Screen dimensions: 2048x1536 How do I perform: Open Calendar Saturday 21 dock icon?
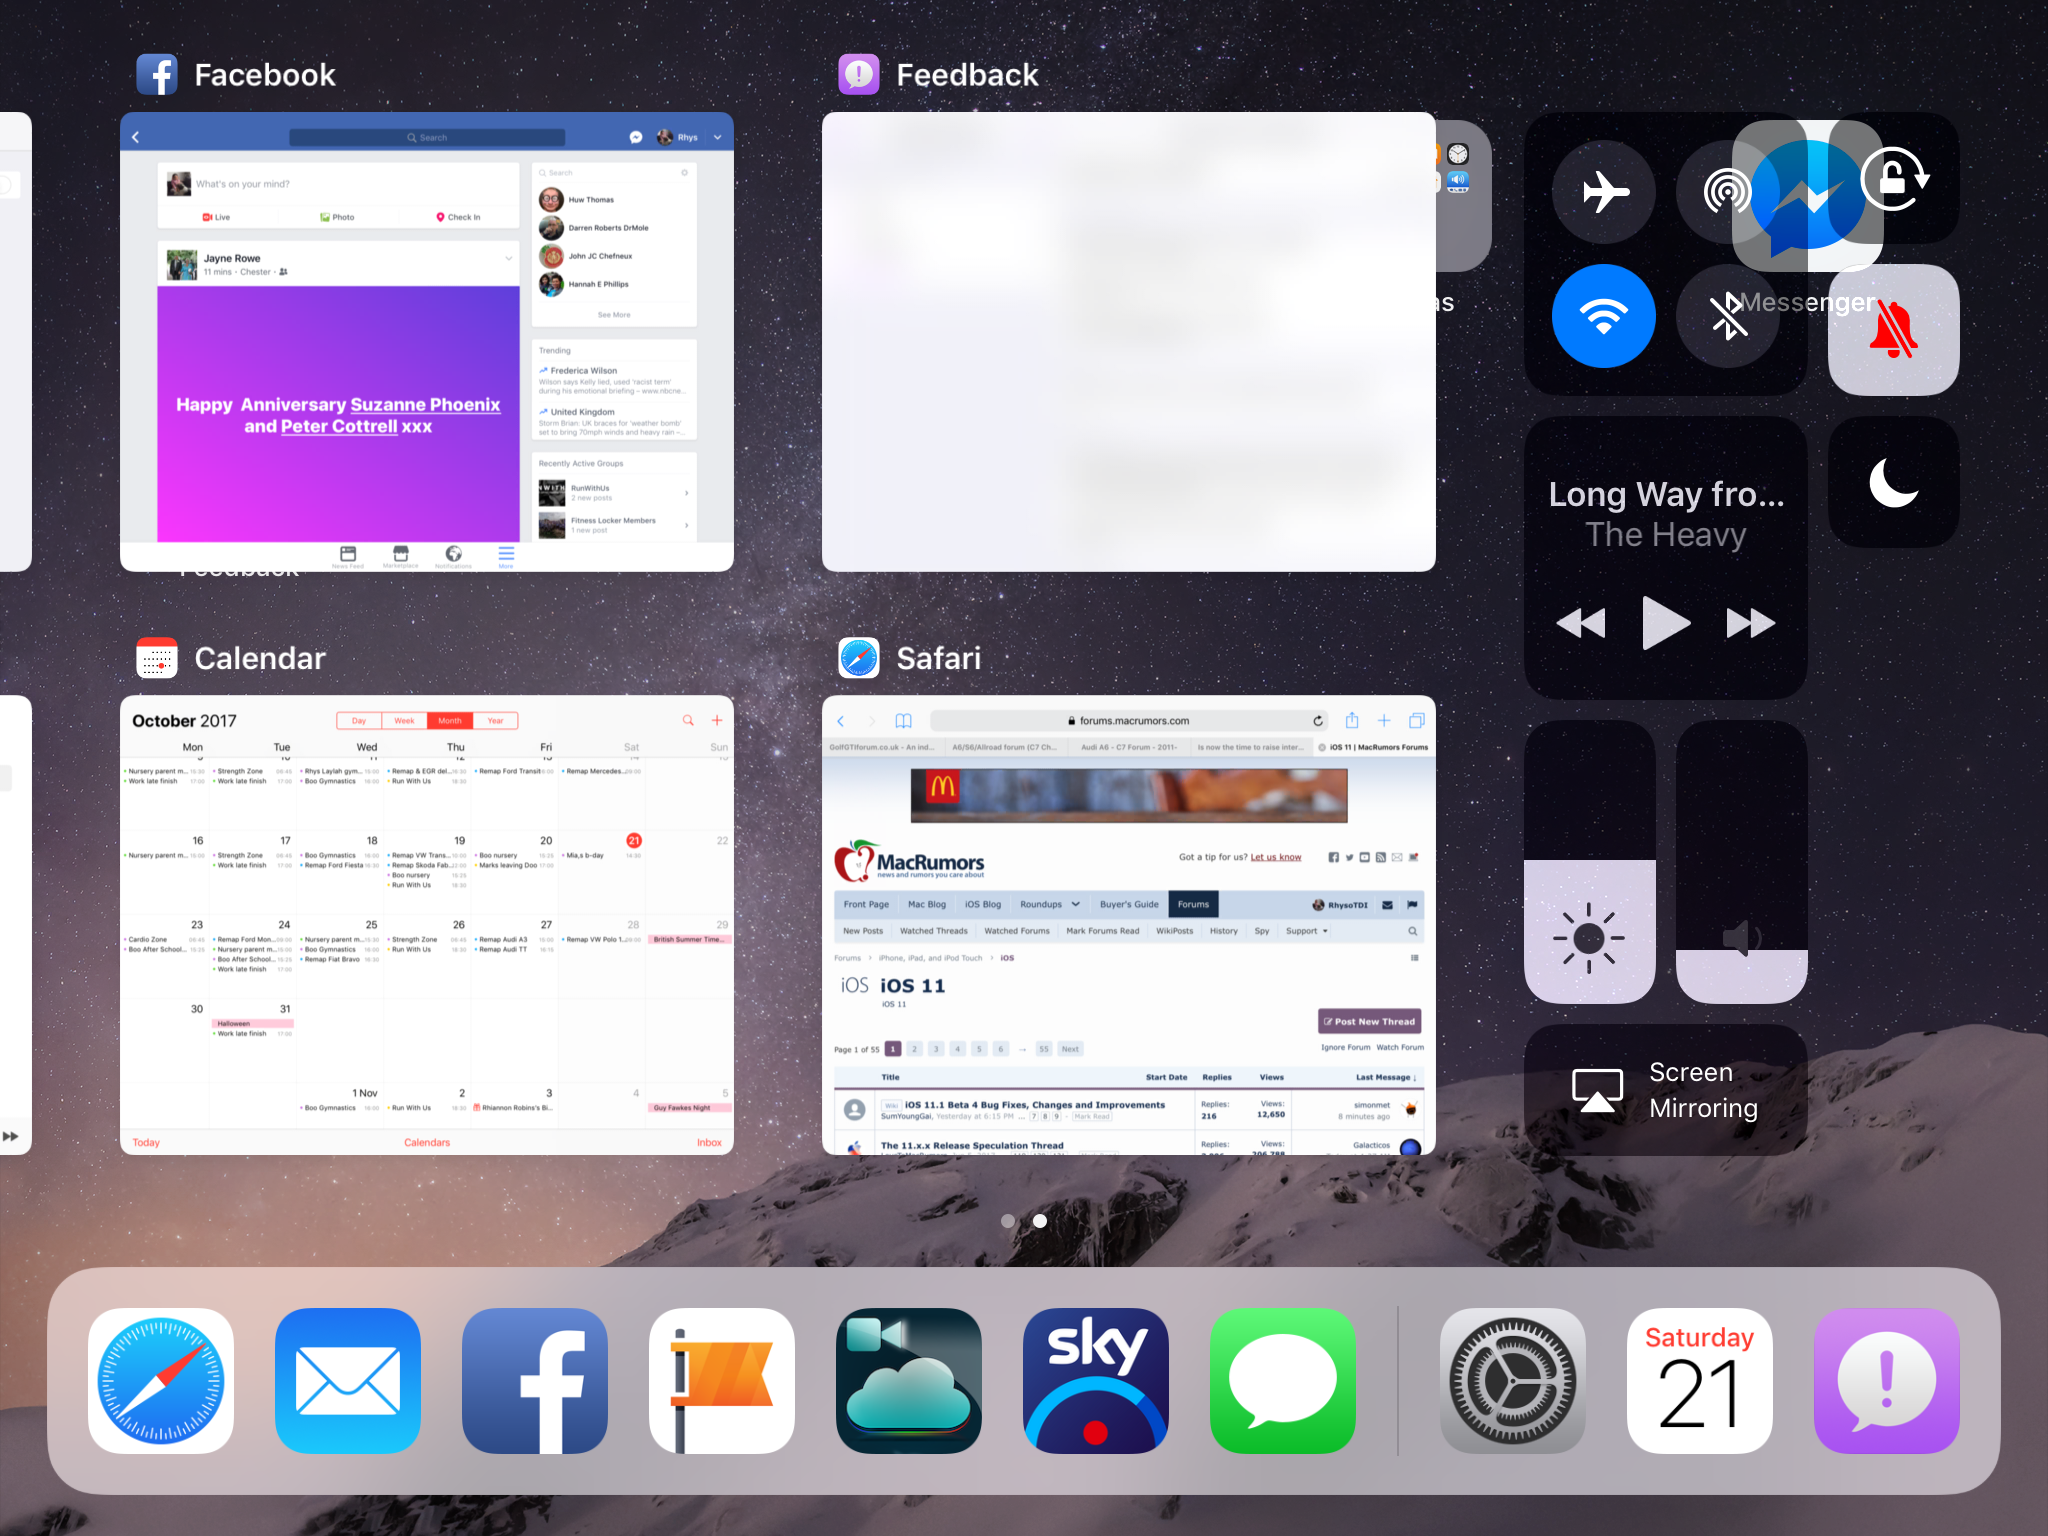click(x=1700, y=1380)
